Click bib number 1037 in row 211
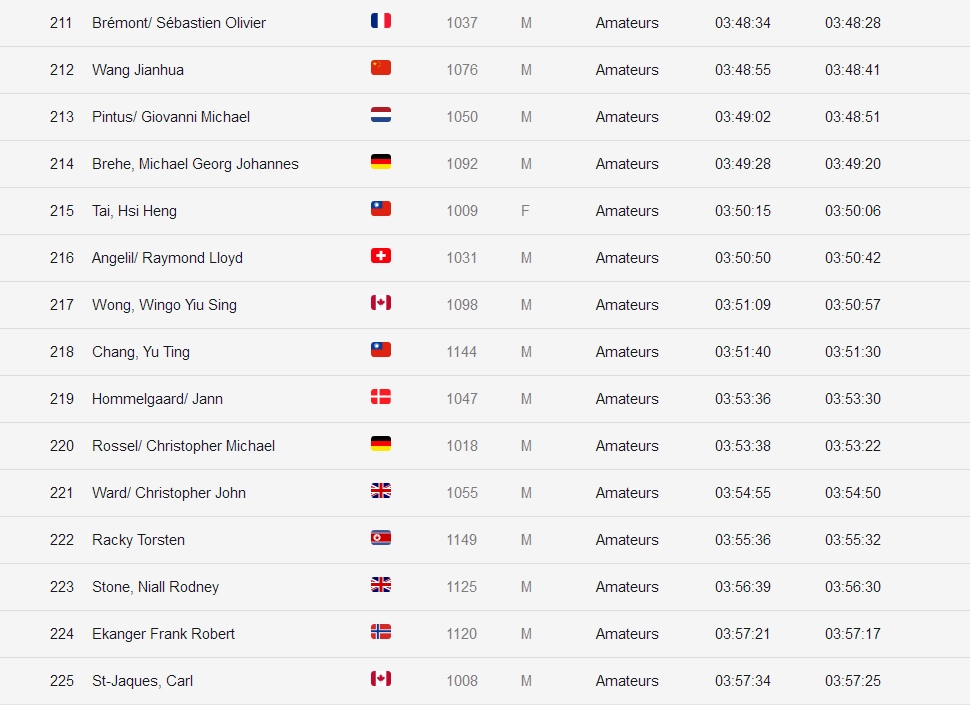Image resolution: width=970 pixels, height=705 pixels. point(462,23)
